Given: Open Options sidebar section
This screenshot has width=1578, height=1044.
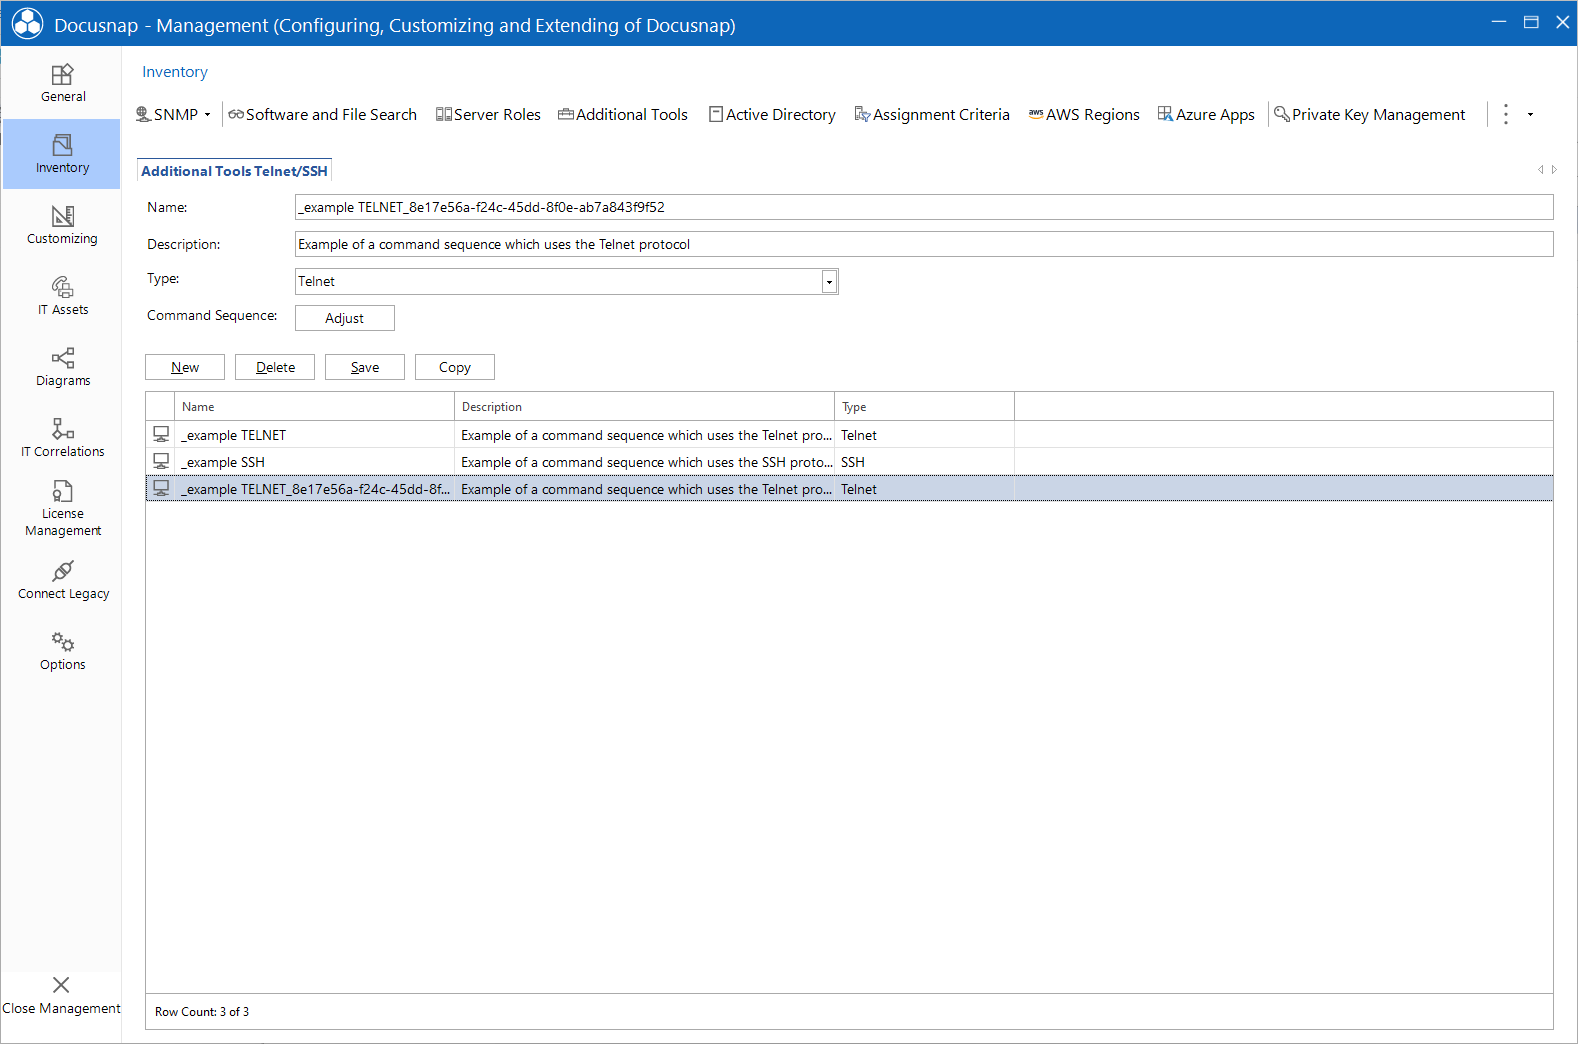Looking at the screenshot, I should click(62, 651).
